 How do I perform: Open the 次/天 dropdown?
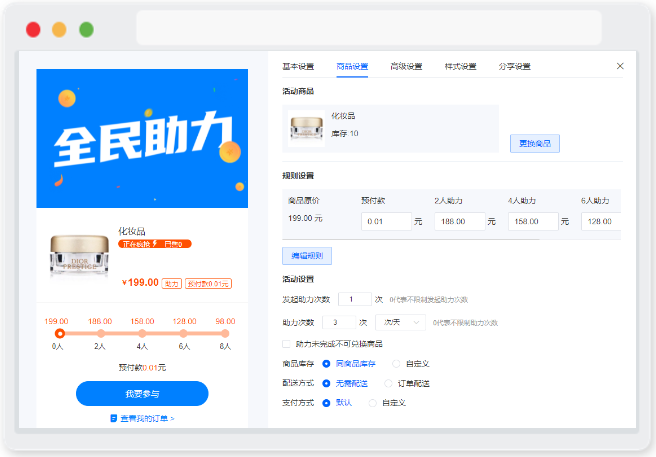point(400,322)
